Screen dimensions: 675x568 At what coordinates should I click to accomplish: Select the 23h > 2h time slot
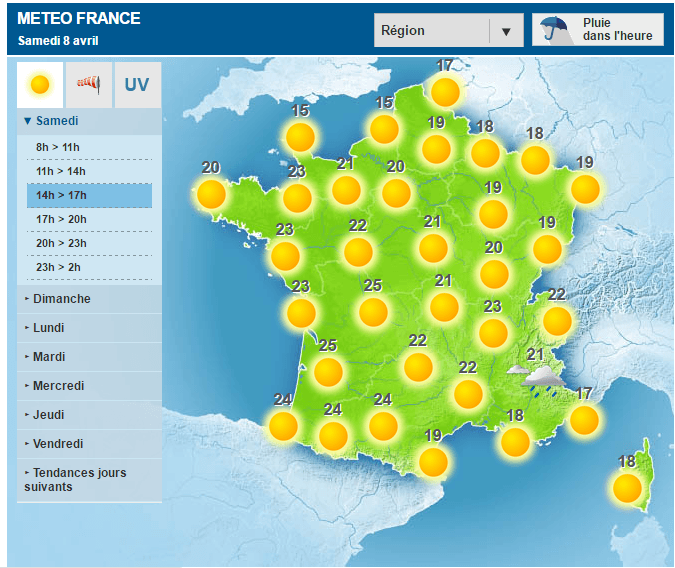coord(57,268)
